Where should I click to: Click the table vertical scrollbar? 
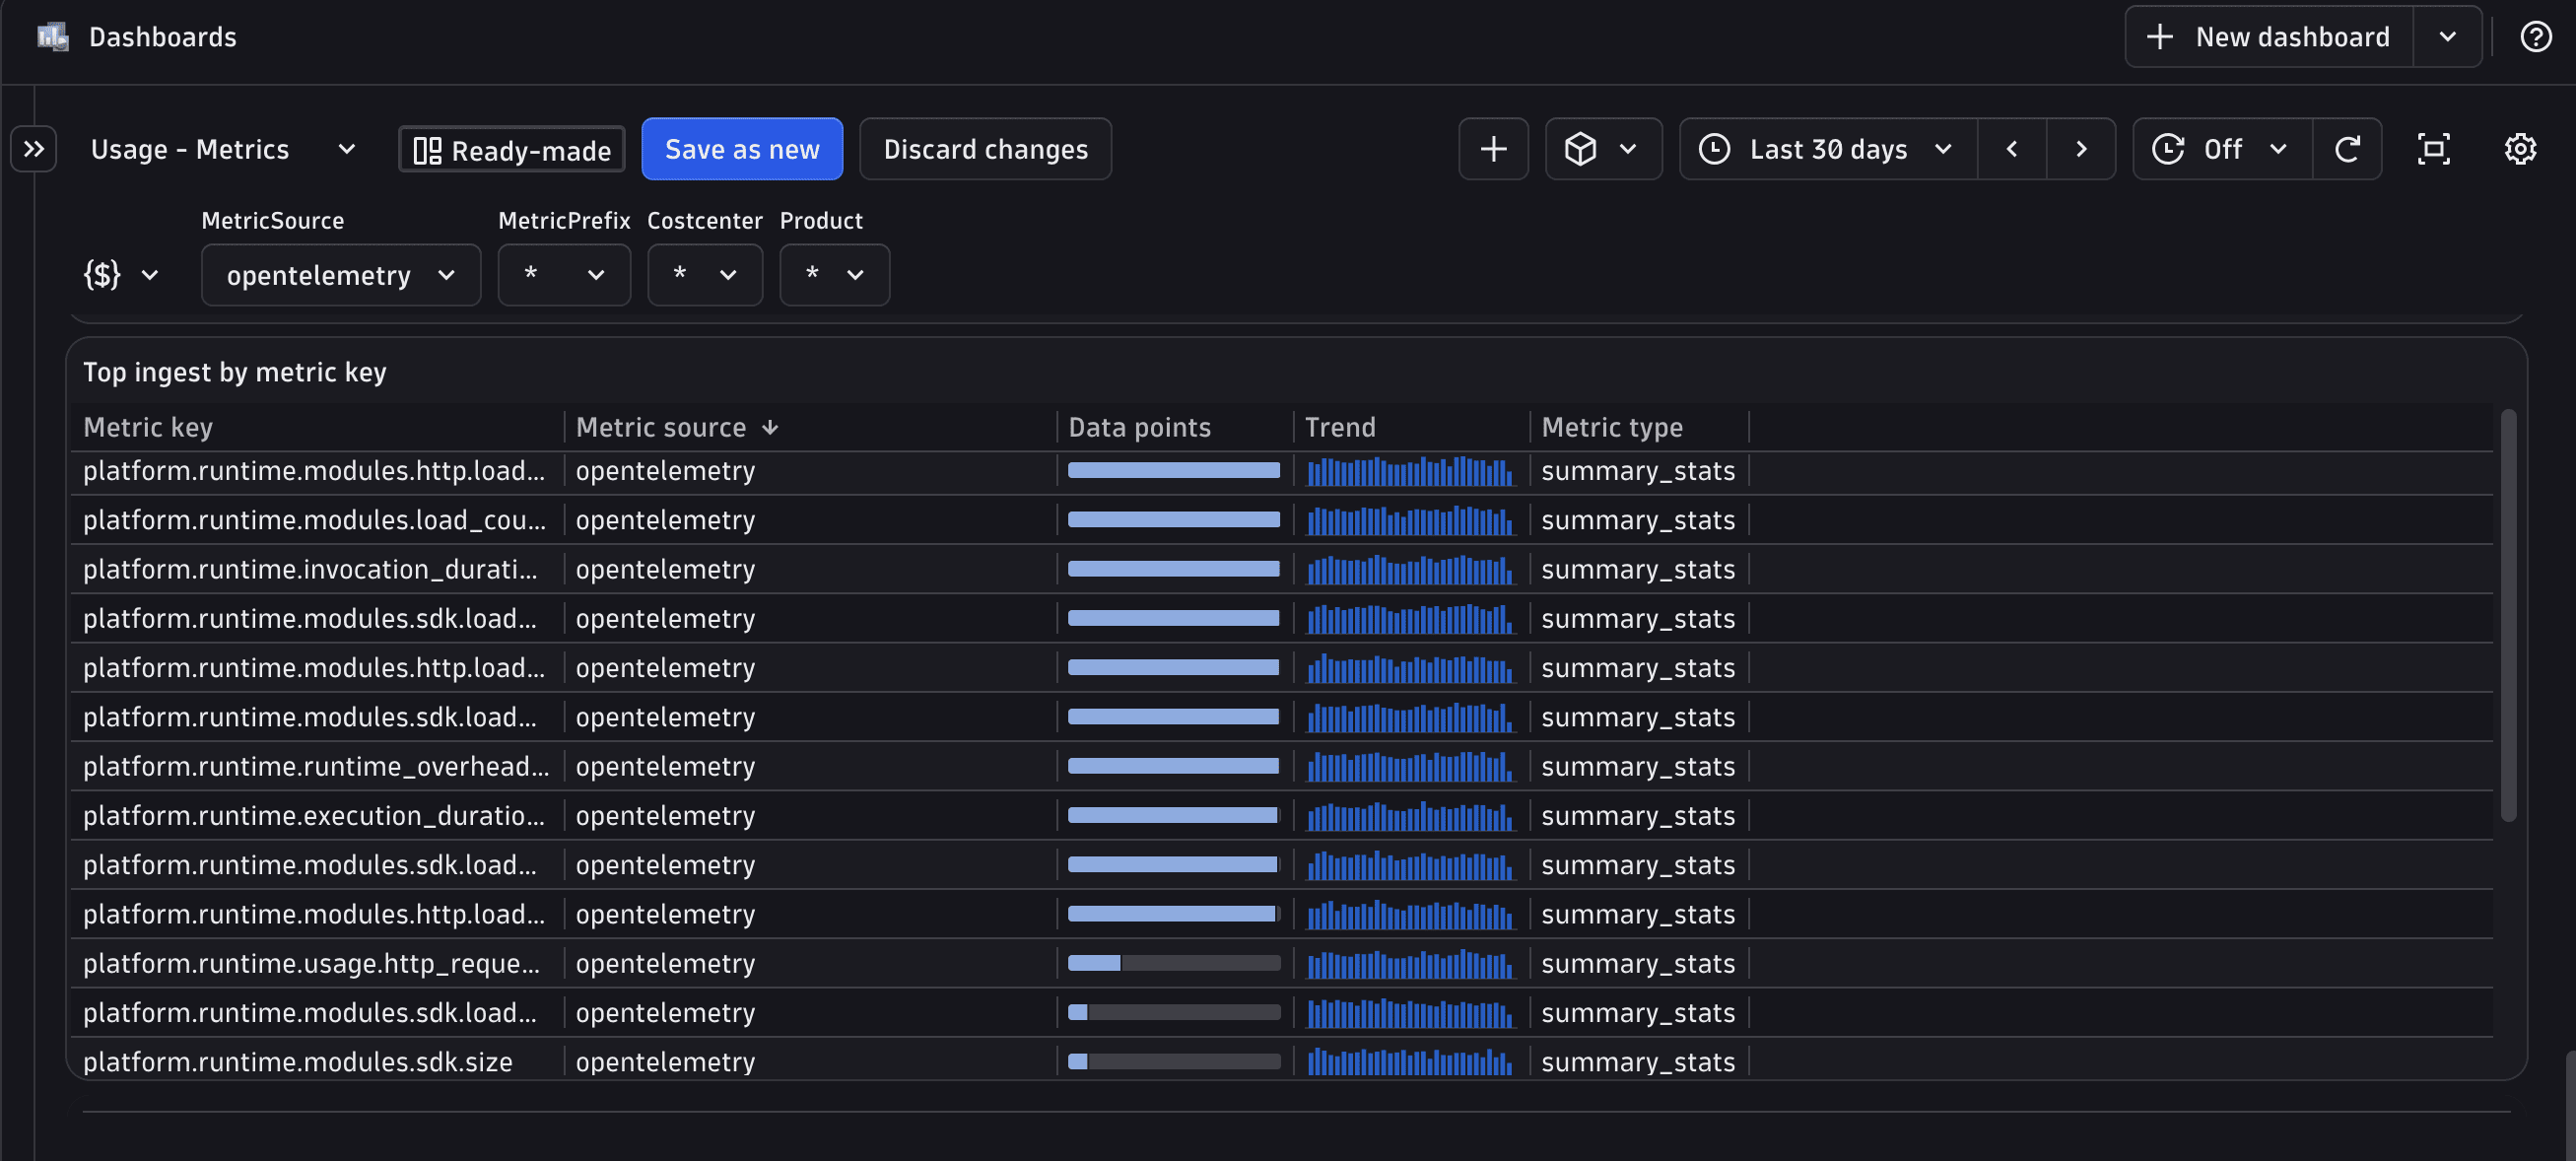pyautogui.click(x=2508, y=615)
